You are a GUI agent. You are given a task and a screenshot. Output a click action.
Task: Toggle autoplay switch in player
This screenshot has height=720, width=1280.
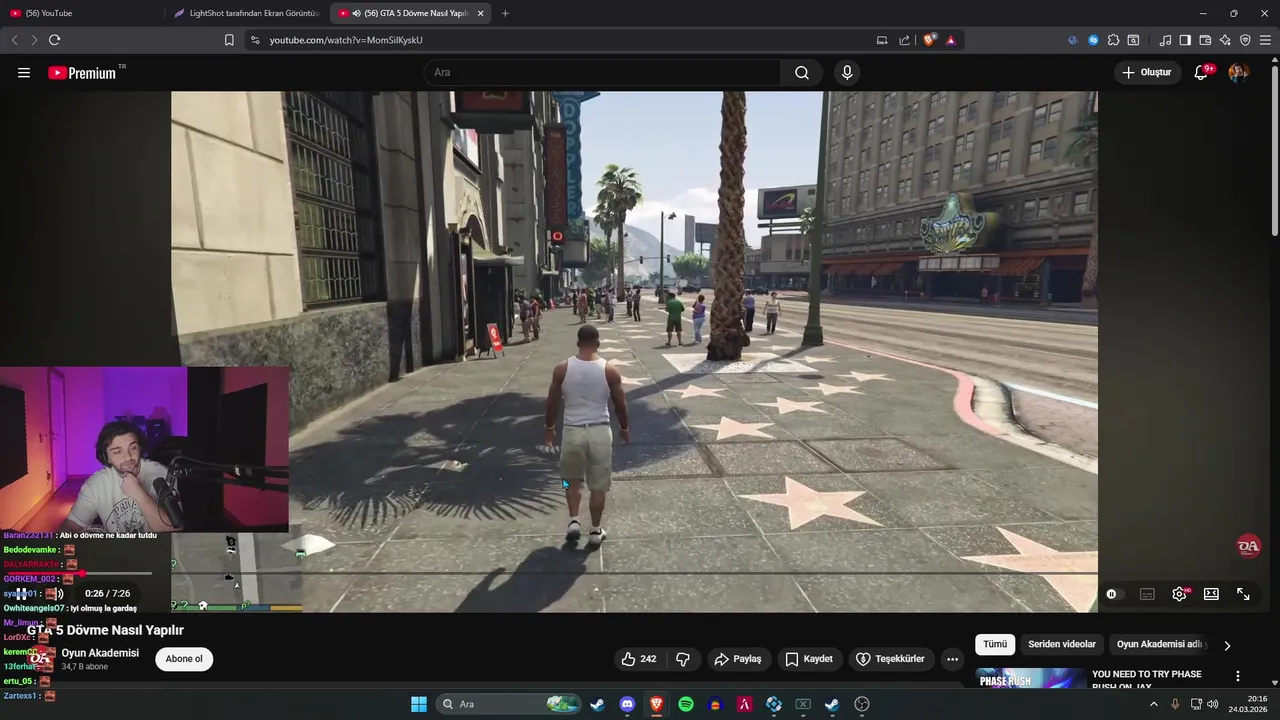pyautogui.click(x=1113, y=594)
